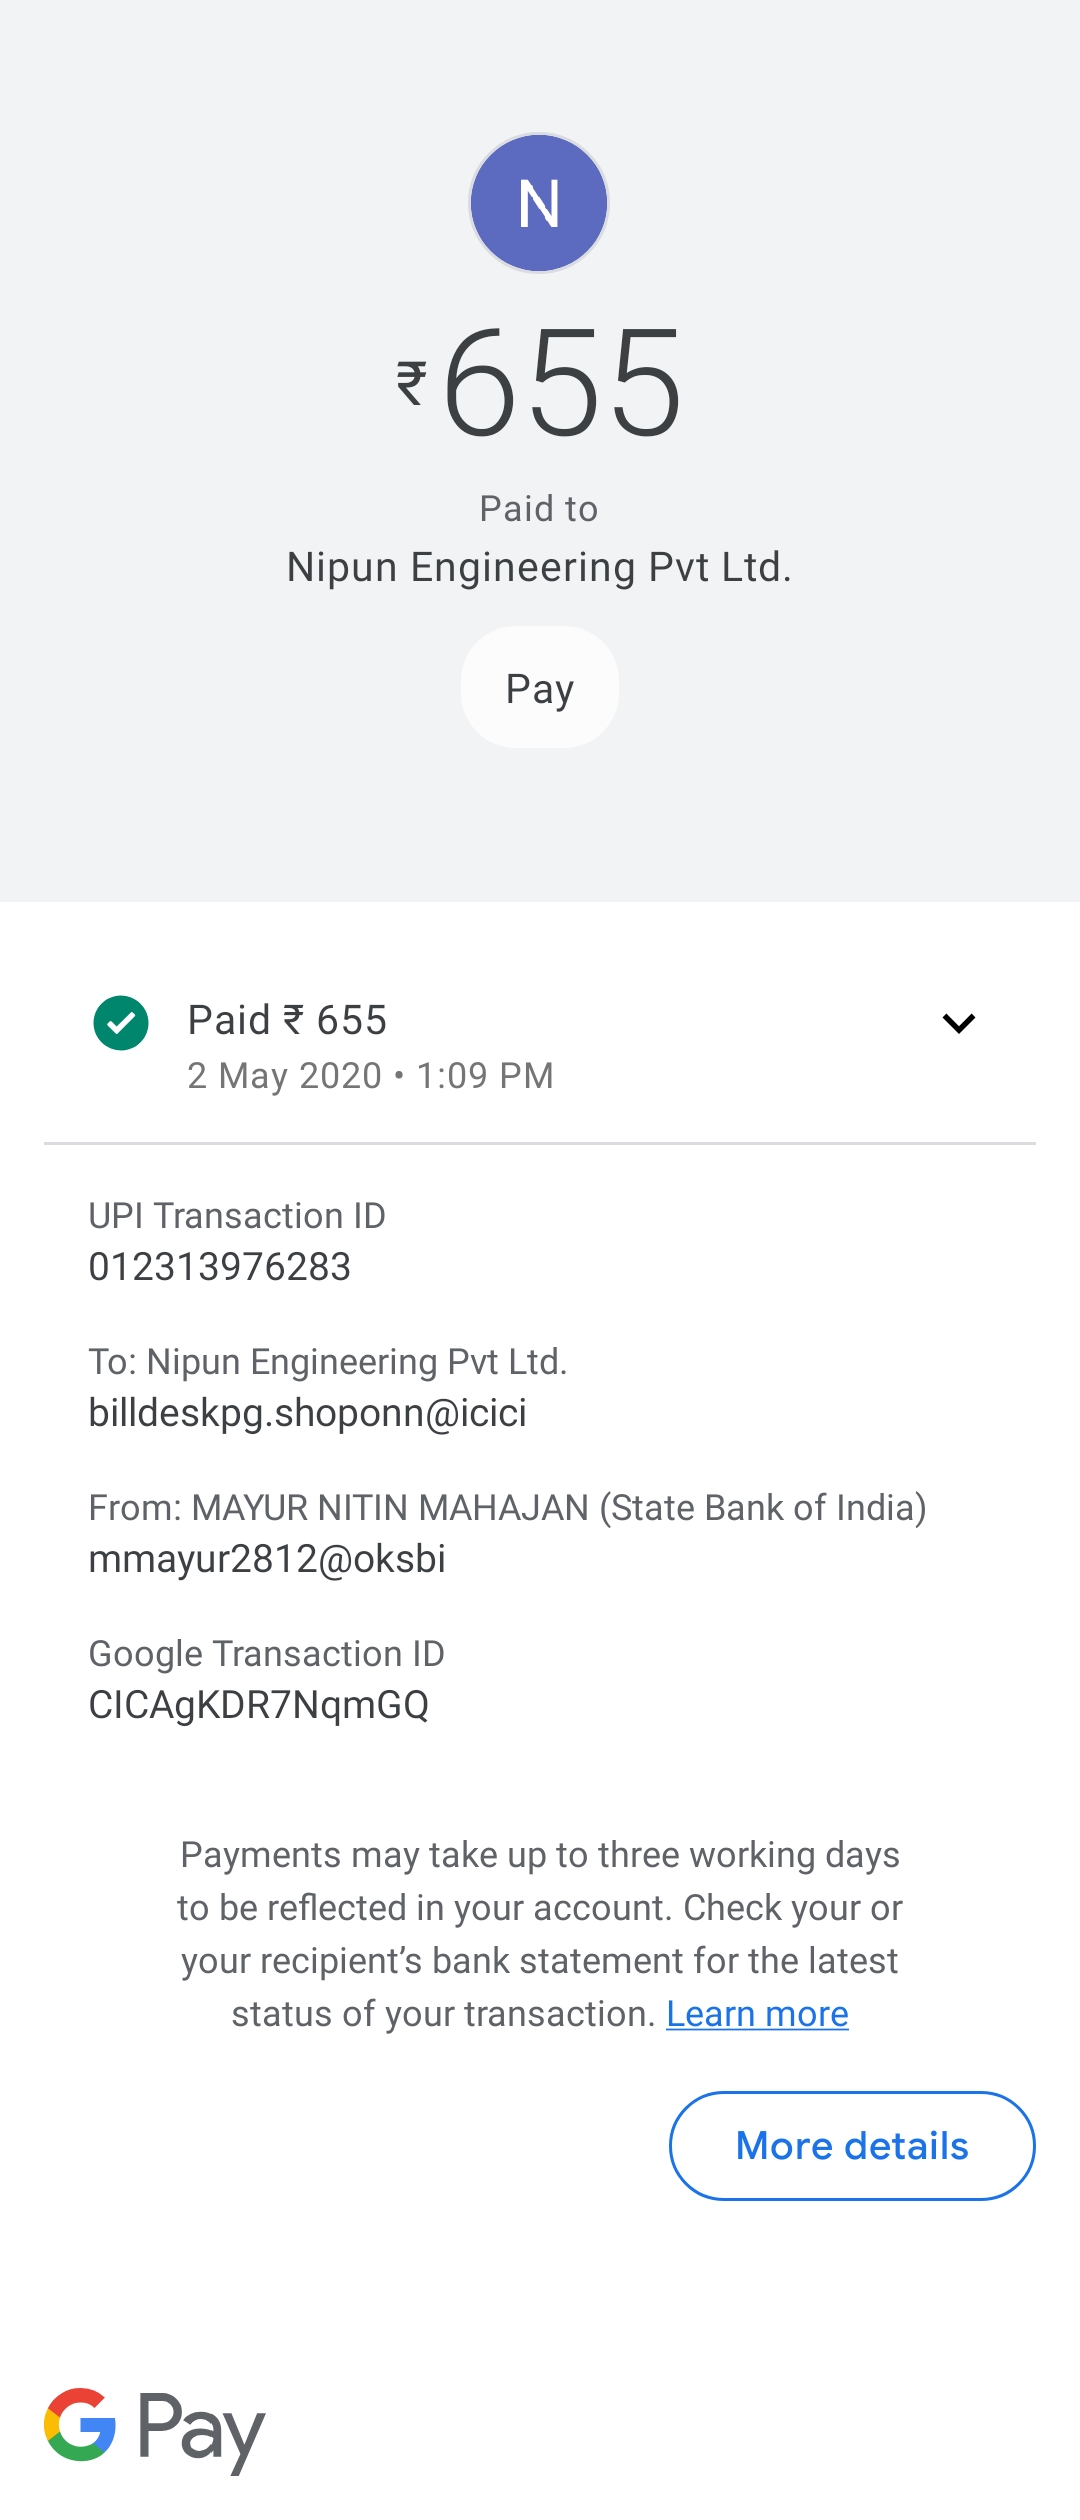This screenshot has height=2520, width=1080.
Task: Tap the mmayur2812@oksbi sender address
Action: tap(267, 1559)
